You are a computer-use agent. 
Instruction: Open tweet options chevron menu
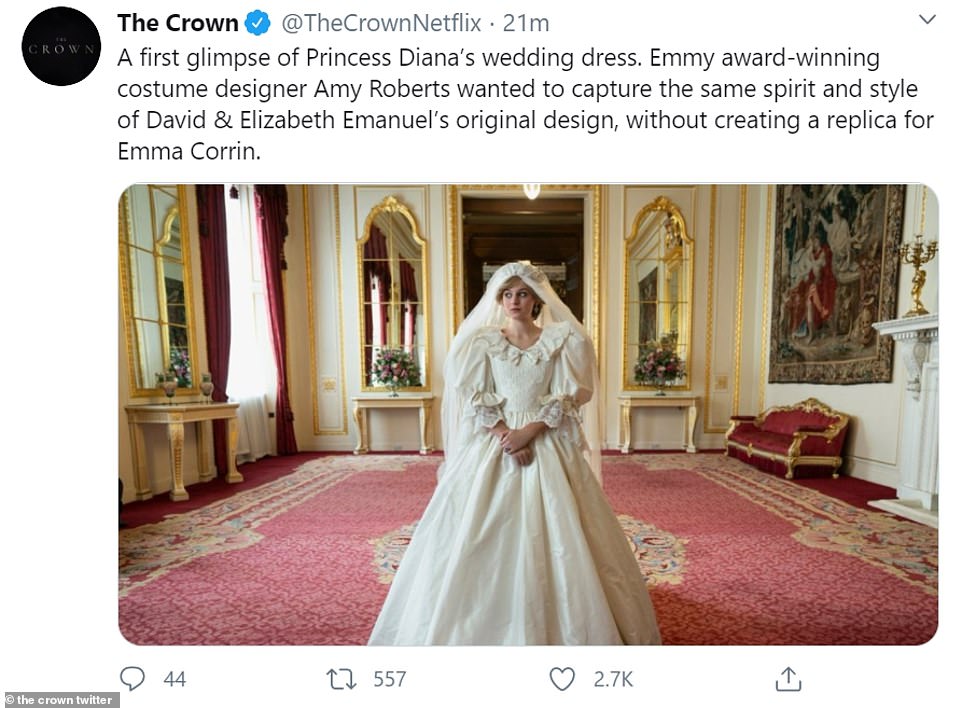point(926,20)
